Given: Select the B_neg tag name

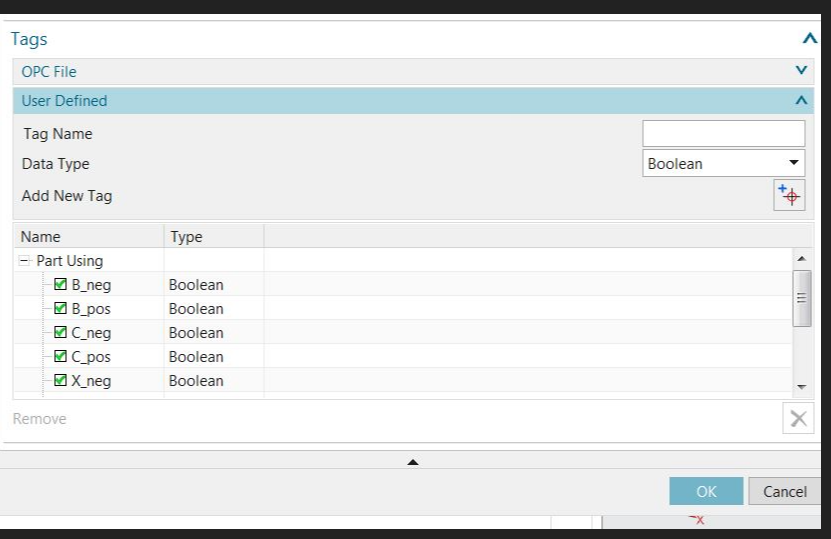Looking at the screenshot, I should point(91,285).
